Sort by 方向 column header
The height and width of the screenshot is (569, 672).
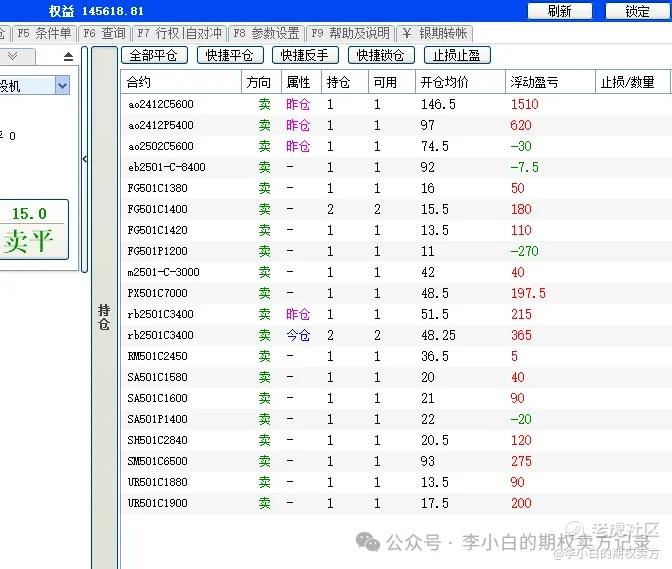click(x=261, y=82)
